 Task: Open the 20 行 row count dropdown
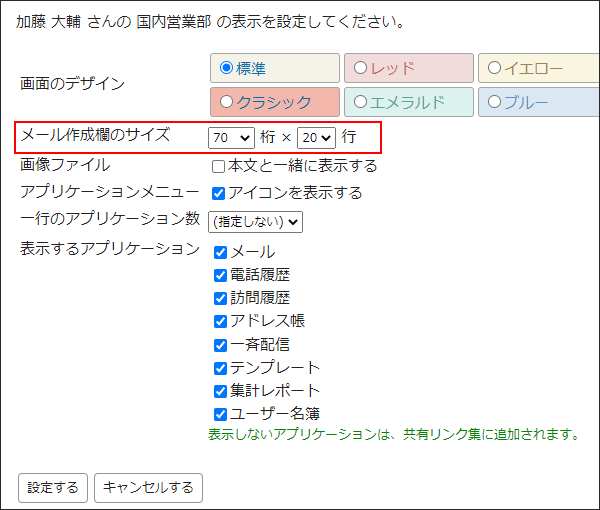click(x=316, y=138)
